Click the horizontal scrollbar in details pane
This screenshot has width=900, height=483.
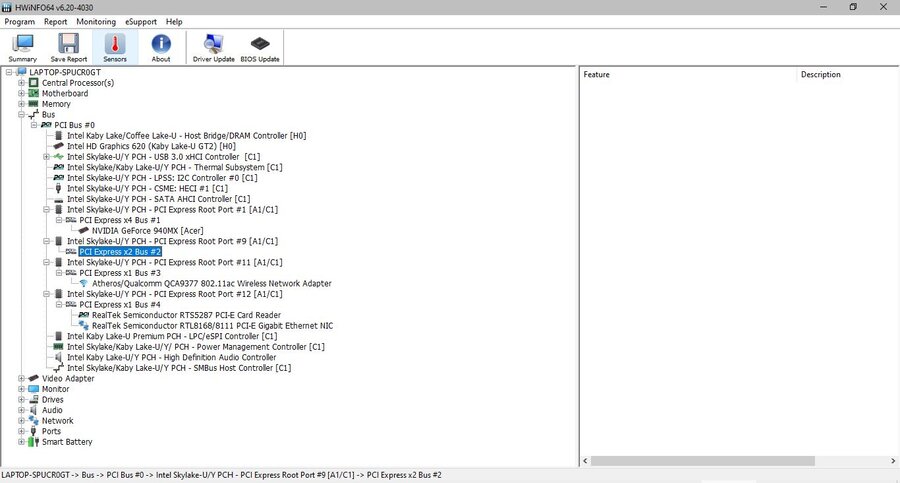coord(703,461)
